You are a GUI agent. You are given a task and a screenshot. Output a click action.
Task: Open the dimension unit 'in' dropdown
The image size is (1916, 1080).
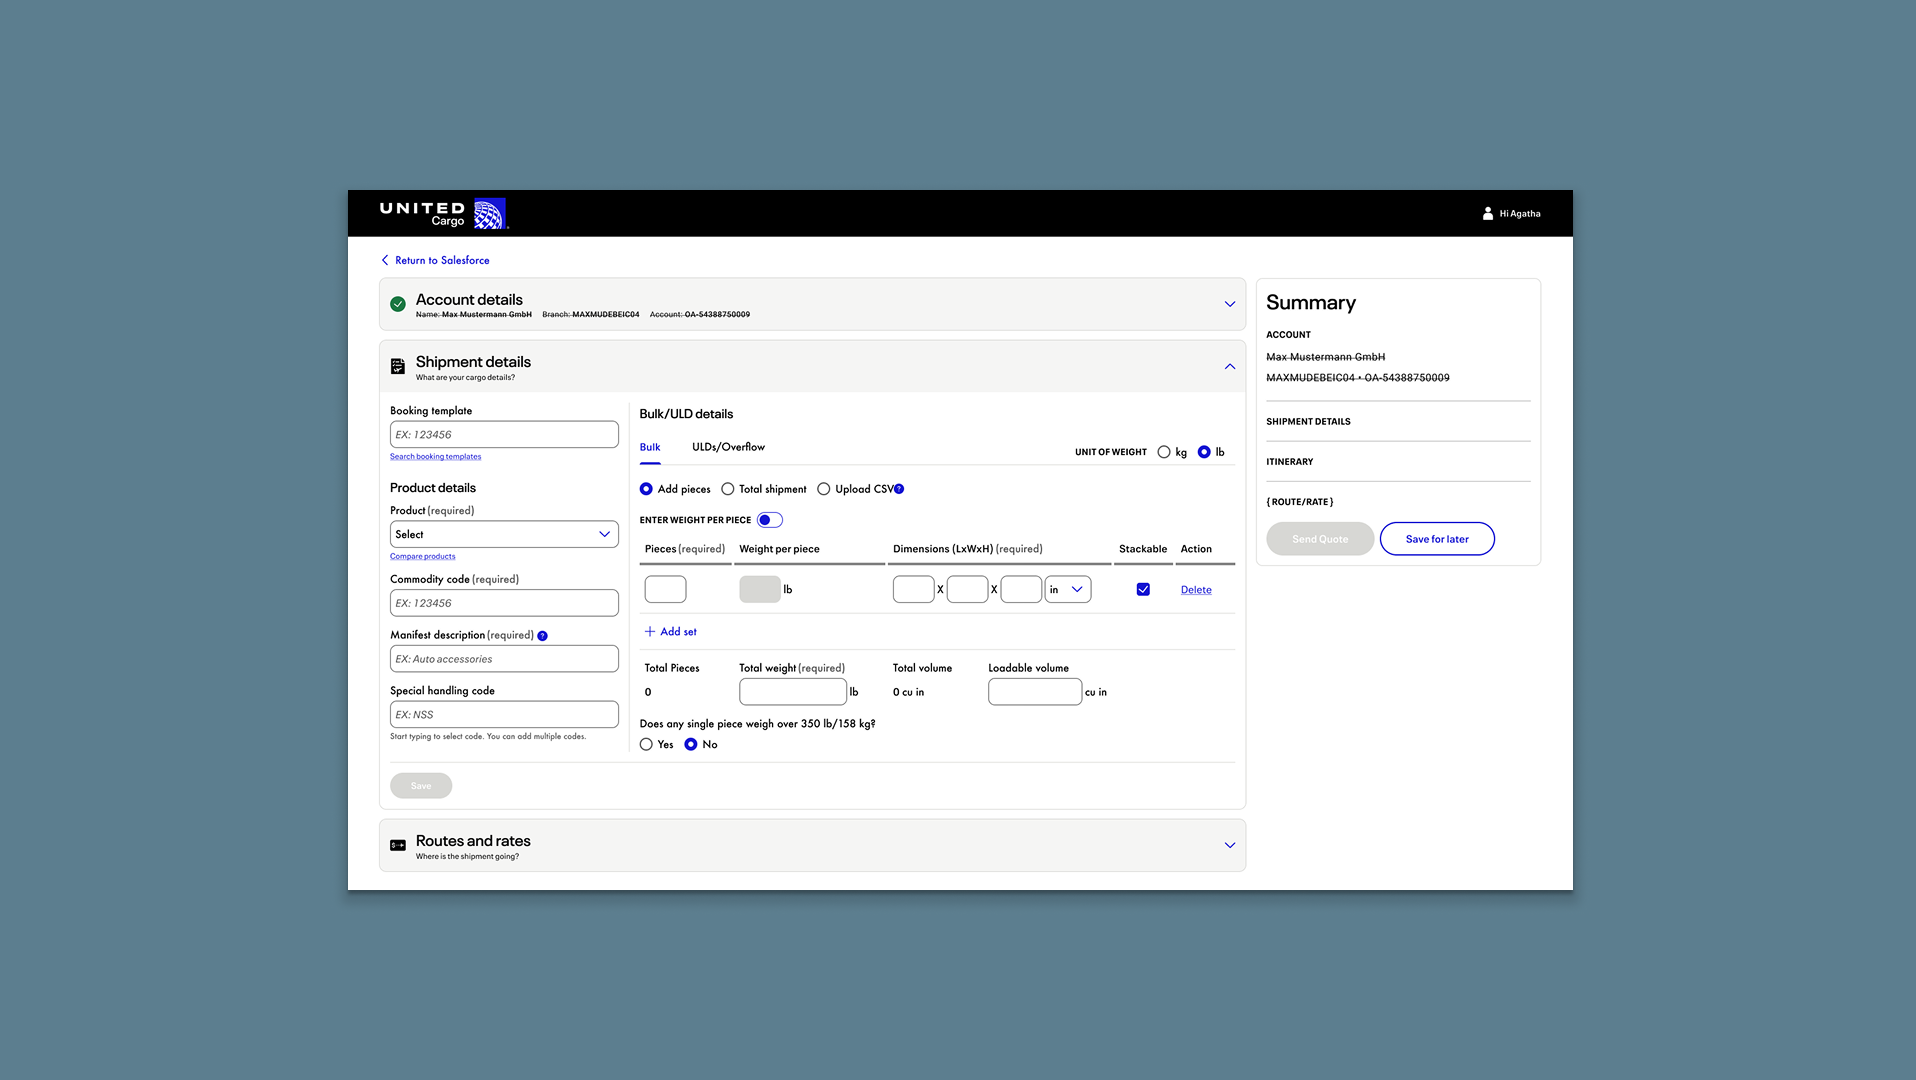[1068, 590]
